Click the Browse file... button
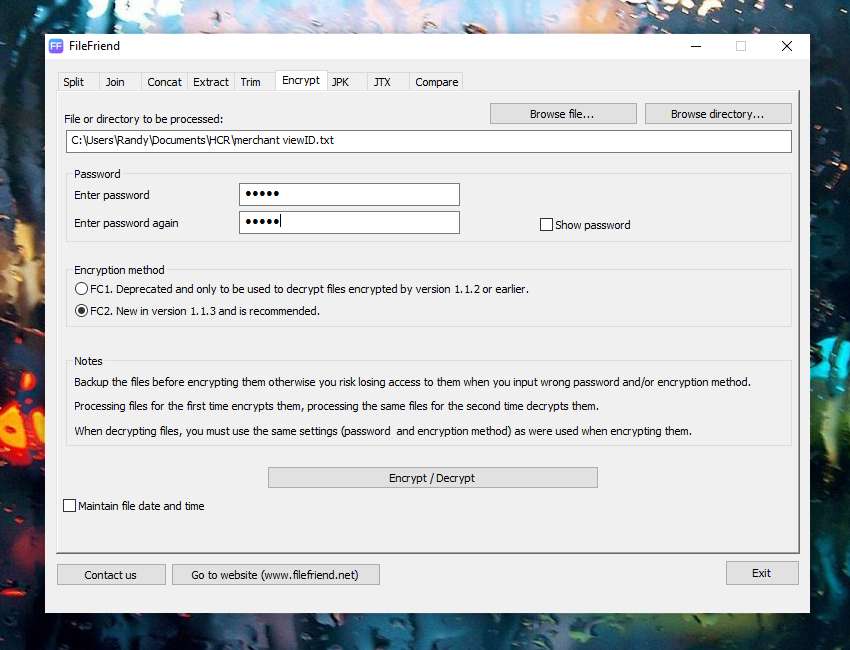850x650 pixels. coord(563,114)
